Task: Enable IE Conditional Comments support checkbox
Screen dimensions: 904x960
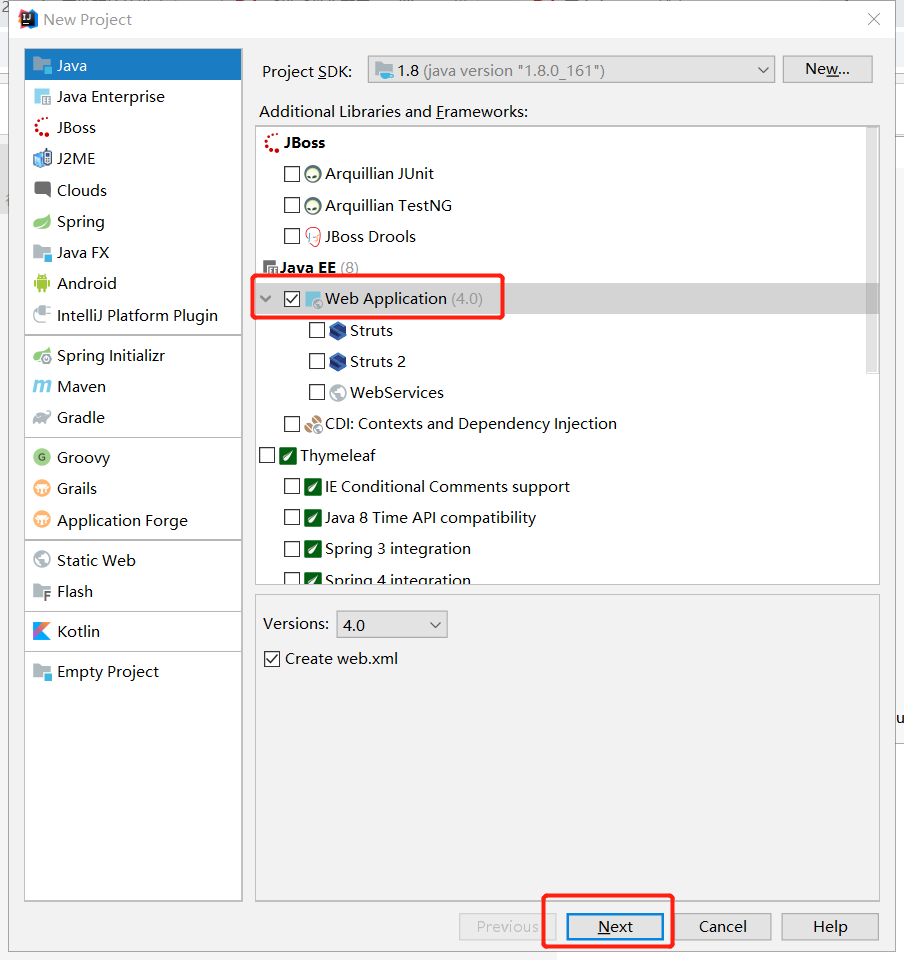Action: [x=292, y=486]
